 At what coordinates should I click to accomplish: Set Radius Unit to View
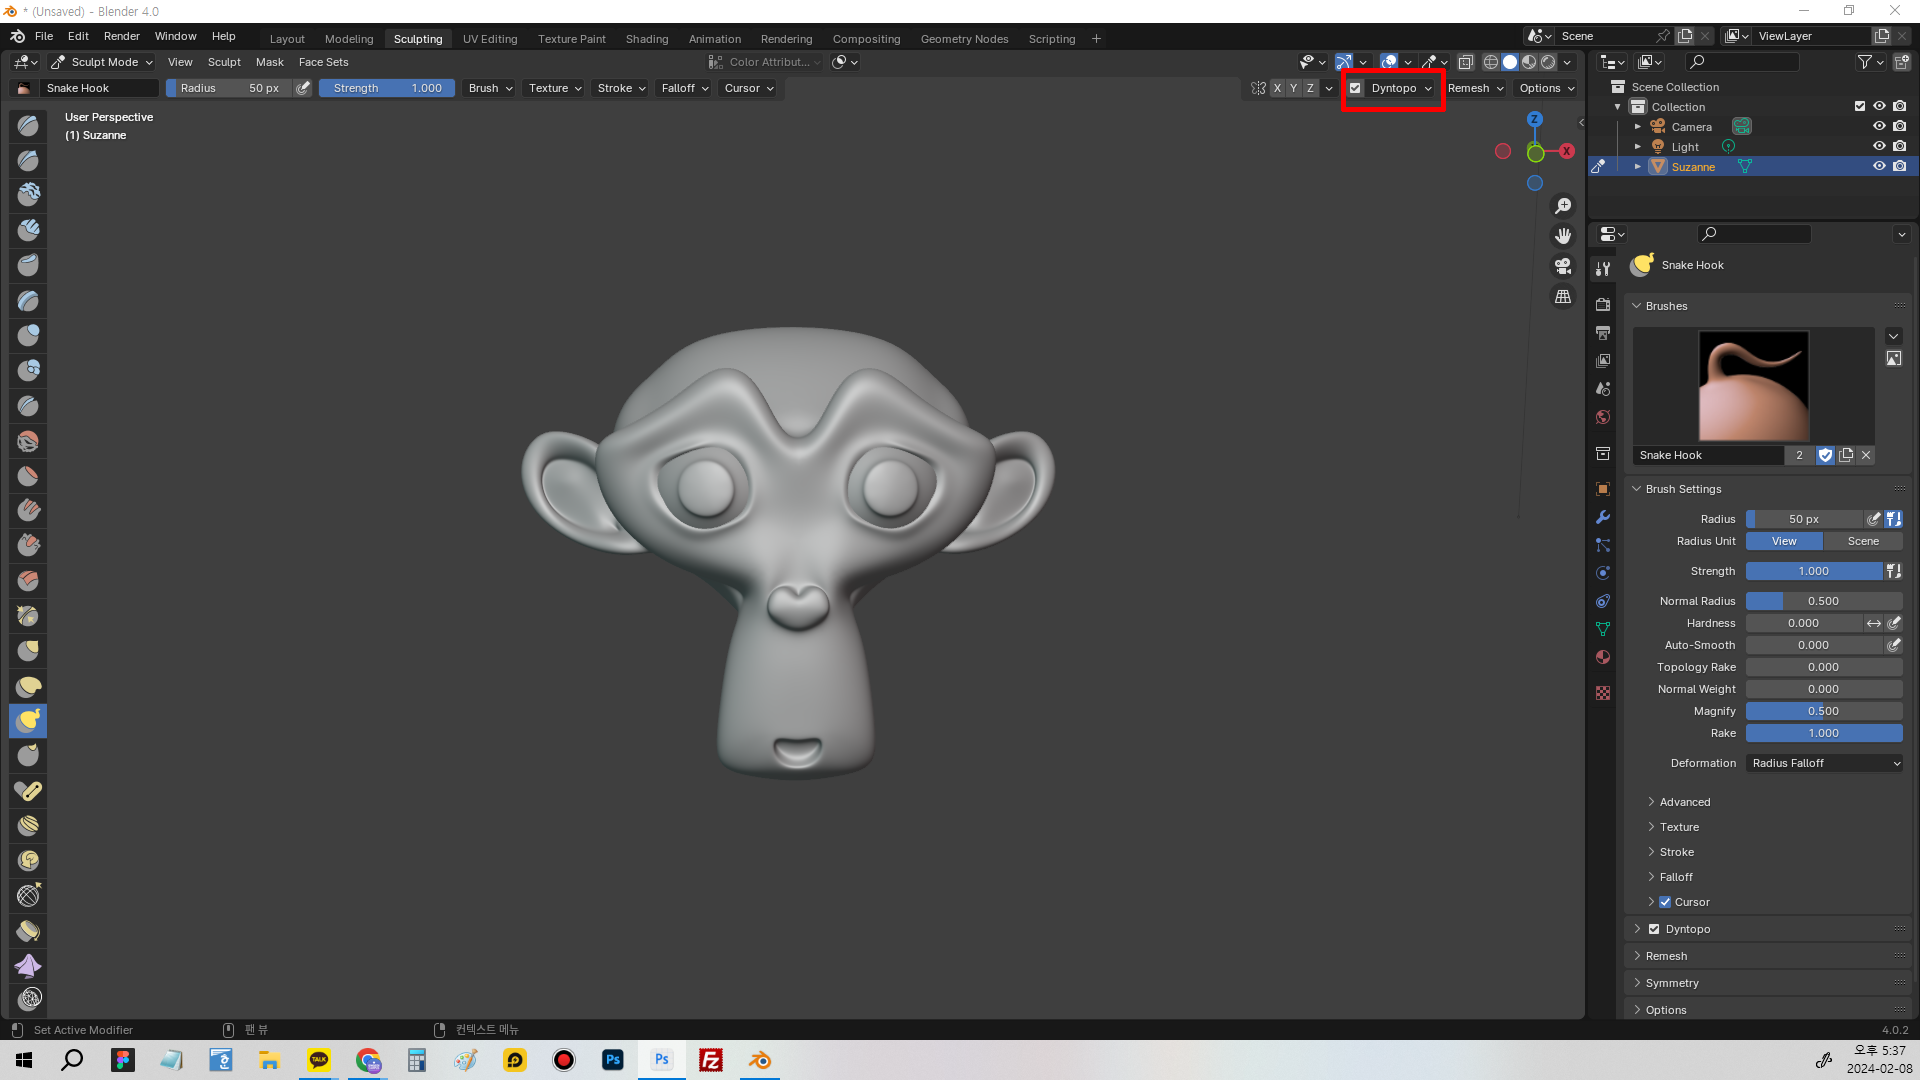pos(1784,541)
